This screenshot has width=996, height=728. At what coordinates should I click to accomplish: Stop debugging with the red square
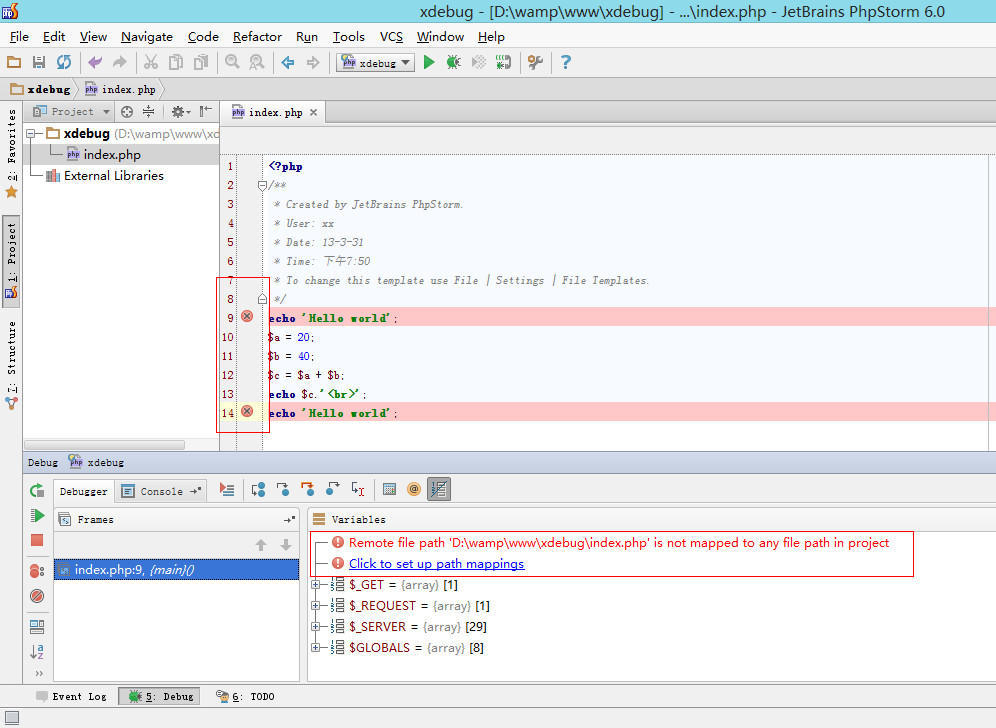pyautogui.click(x=37, y=540)
